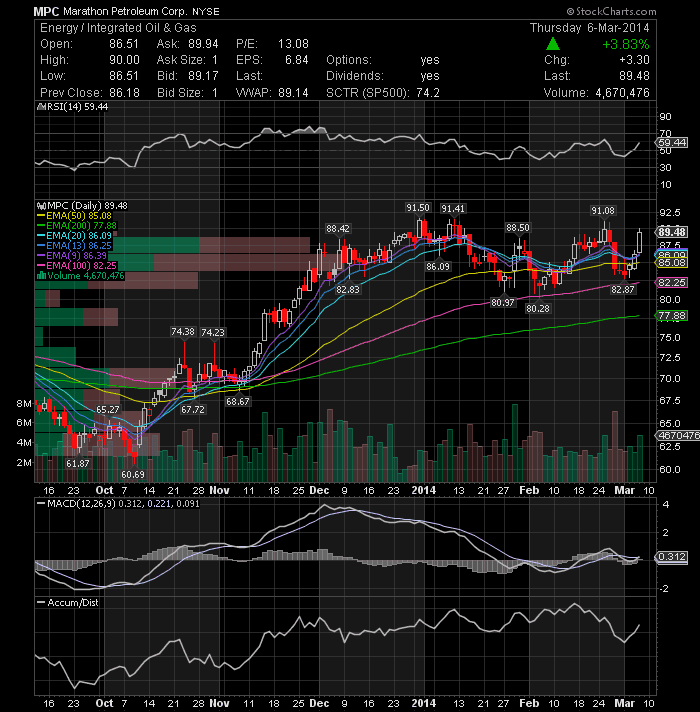The width and height of the screenshot is (700, 712).
Task: Click the 65.27 price label
Action: [x=108, y=410]
